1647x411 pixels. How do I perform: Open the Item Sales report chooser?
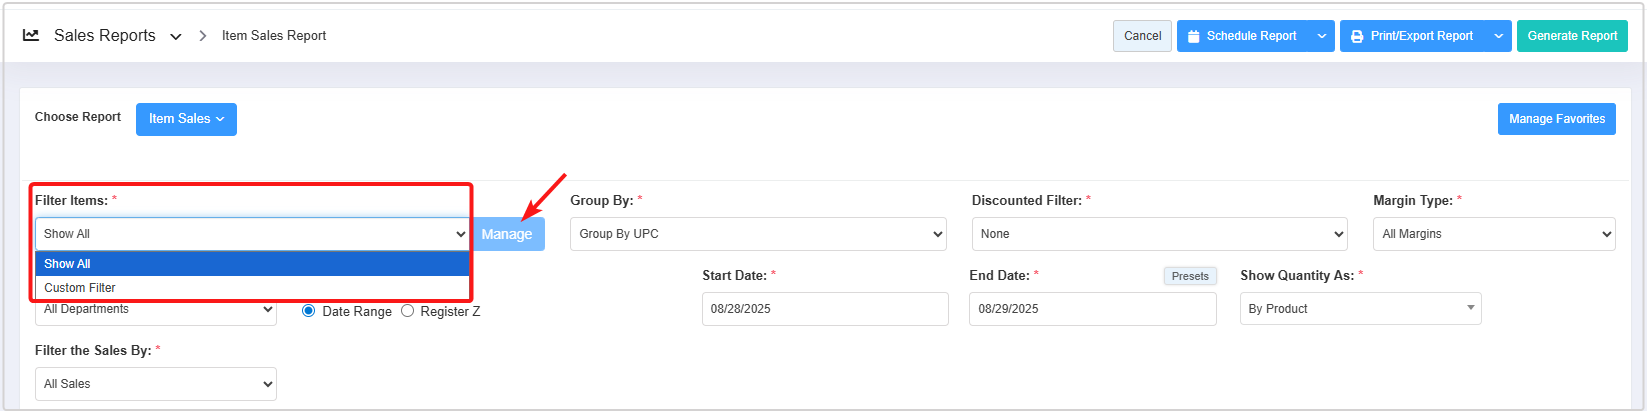click(x=186, y=119)
